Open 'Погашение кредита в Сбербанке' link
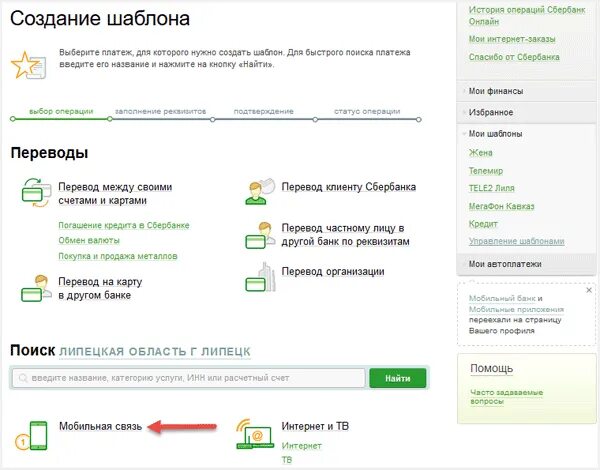Screen dimensions: 600x470 tap(124, 225)
